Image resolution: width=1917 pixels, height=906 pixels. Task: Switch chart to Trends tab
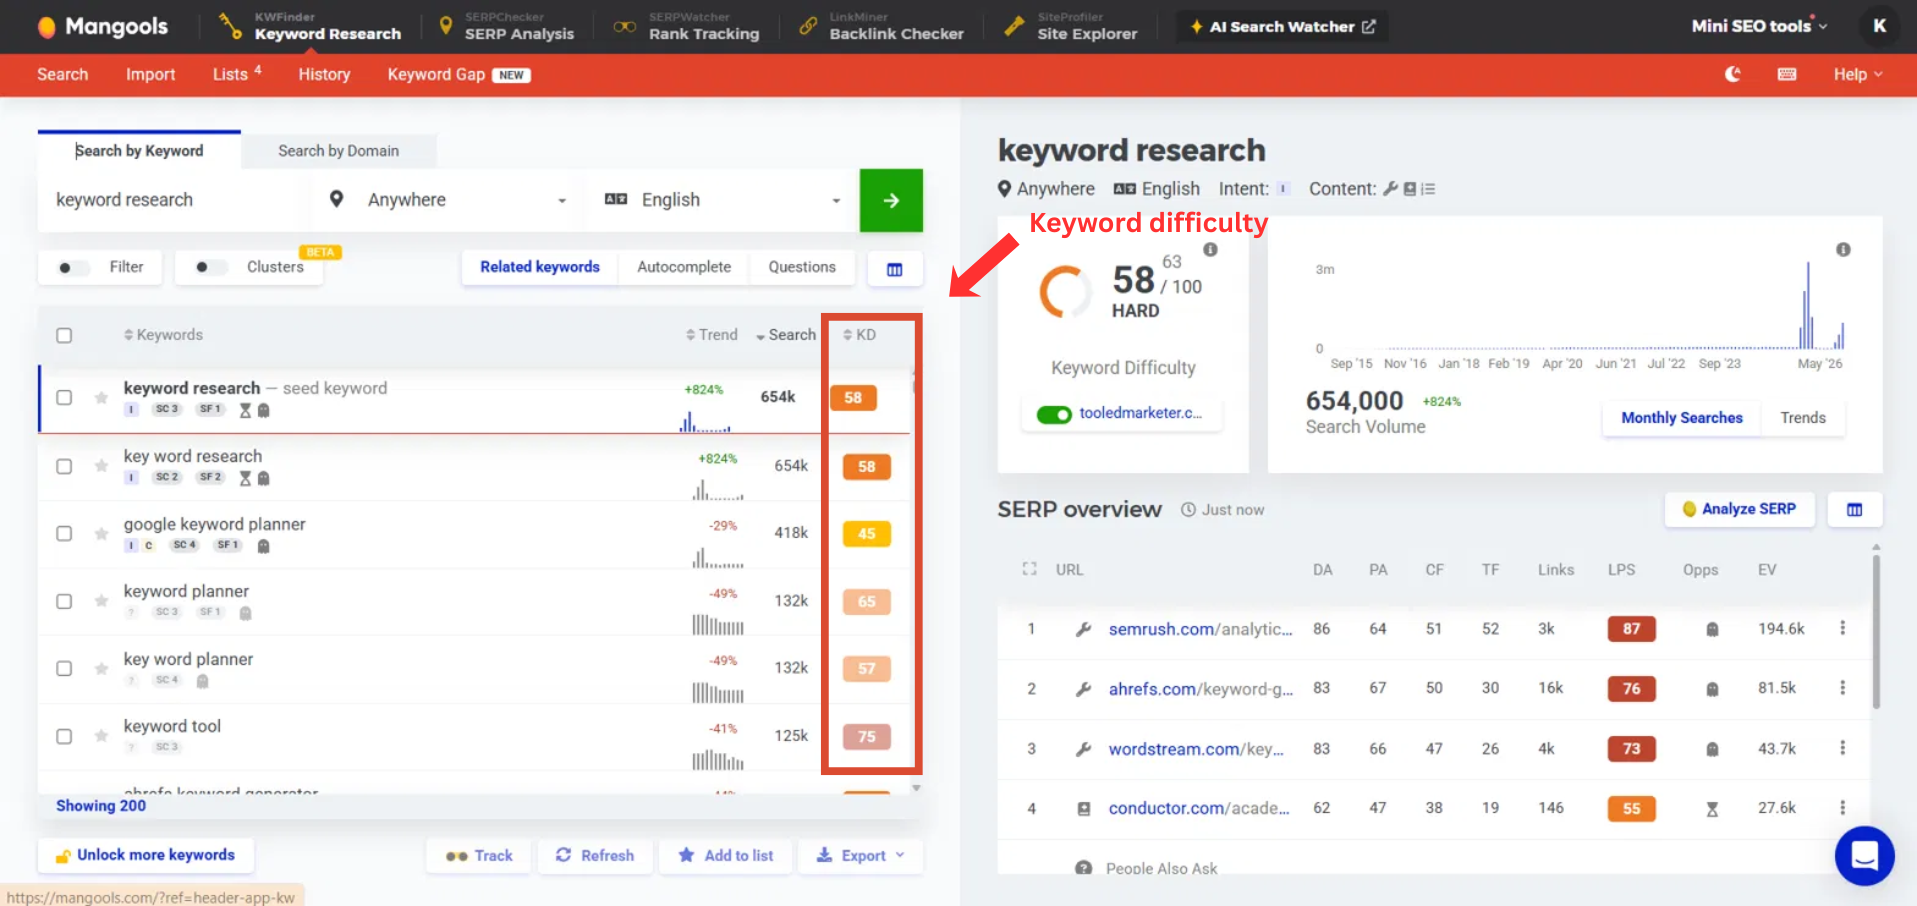click(x=1803, y=418)
